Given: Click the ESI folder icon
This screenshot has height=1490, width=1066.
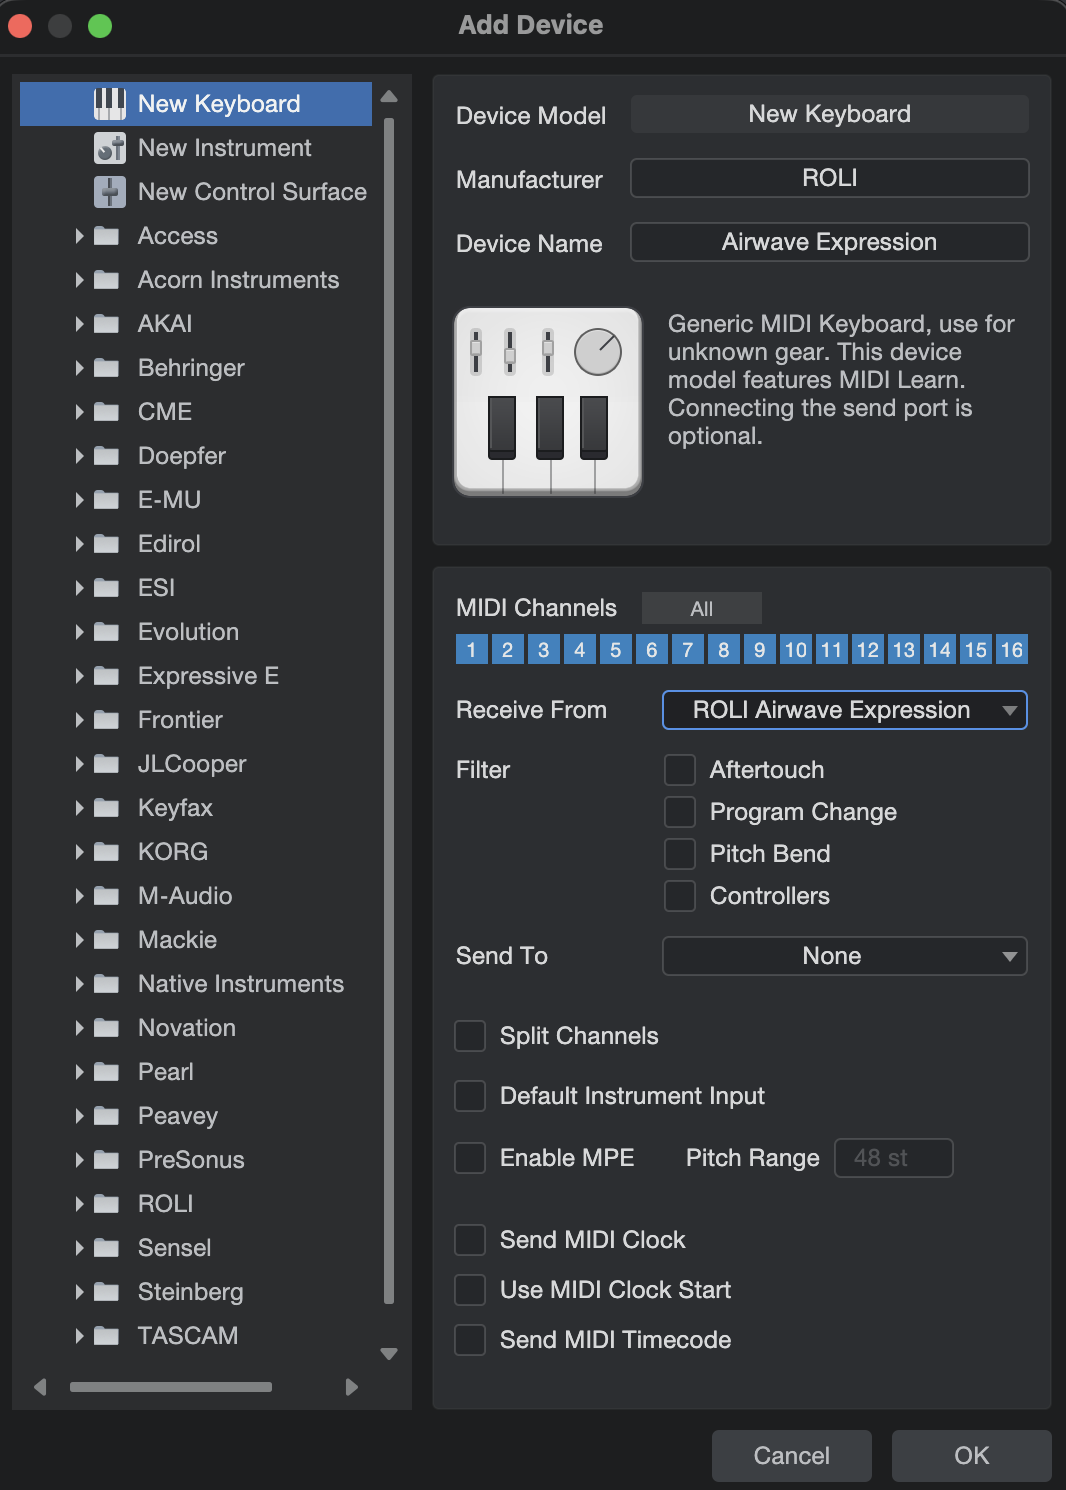Looking at the screenshot, I should (x=106, y=588).
